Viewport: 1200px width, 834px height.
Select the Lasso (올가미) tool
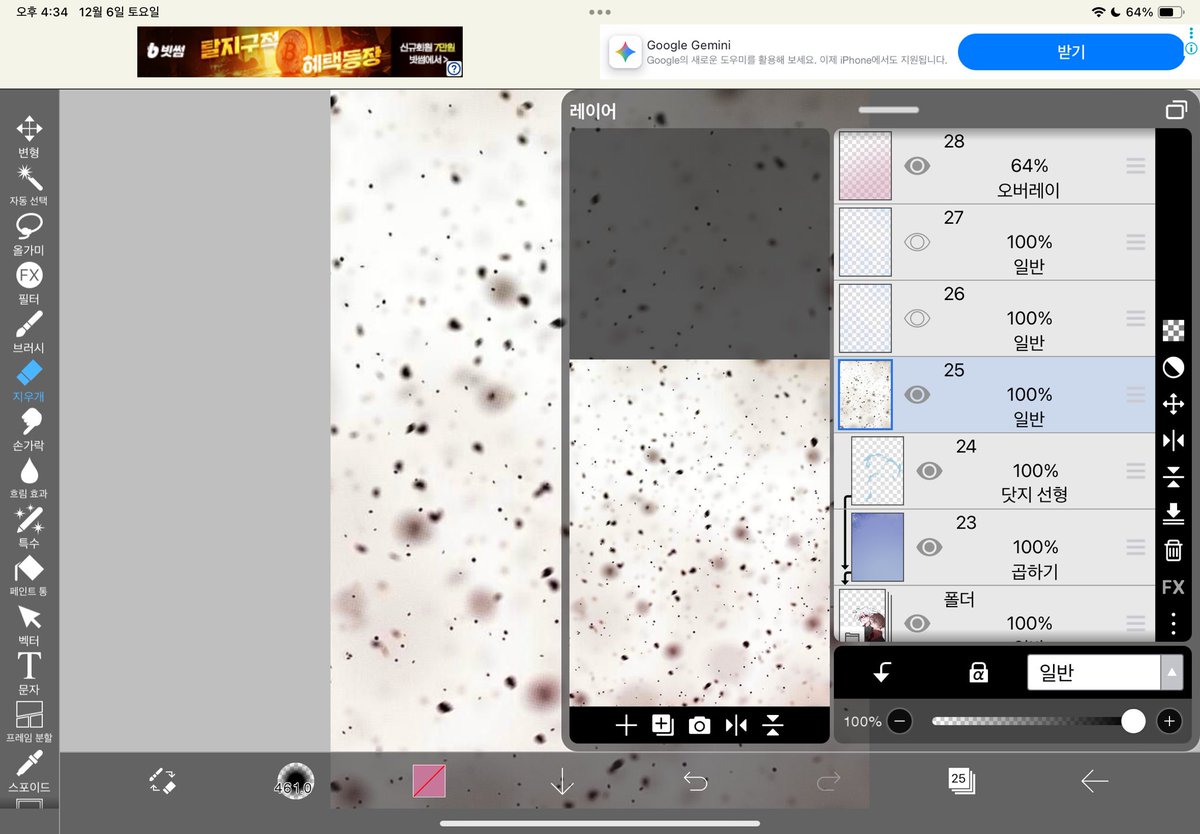tap(29, 234)
